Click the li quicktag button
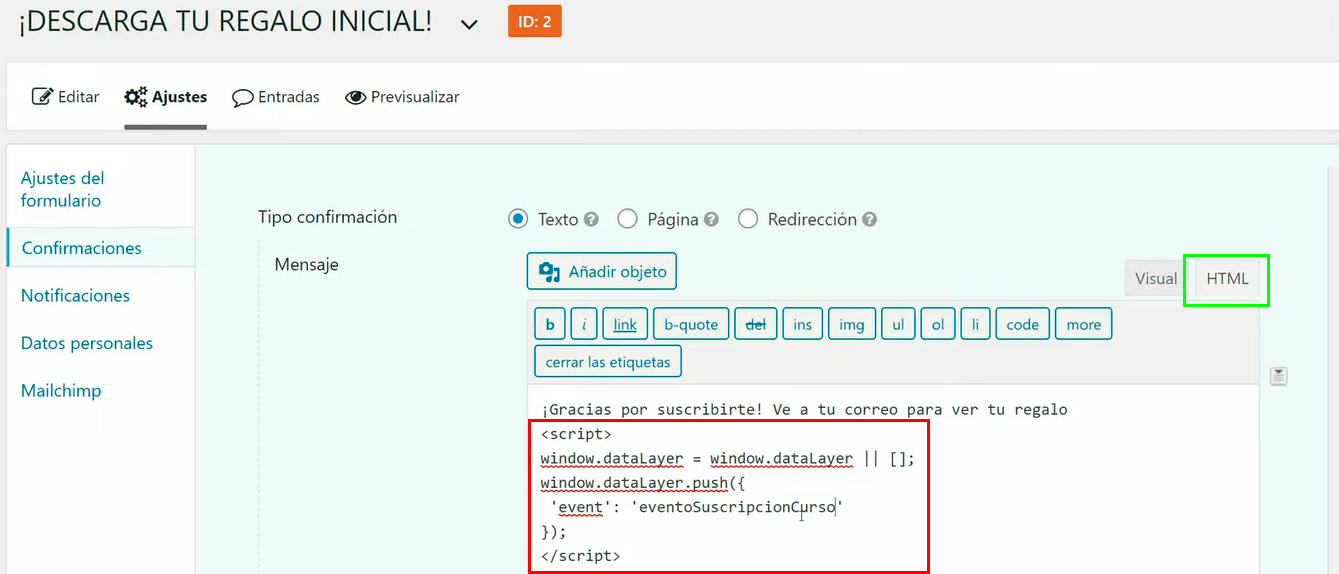This screenshot has height=574, width=1339. (975, 324)
